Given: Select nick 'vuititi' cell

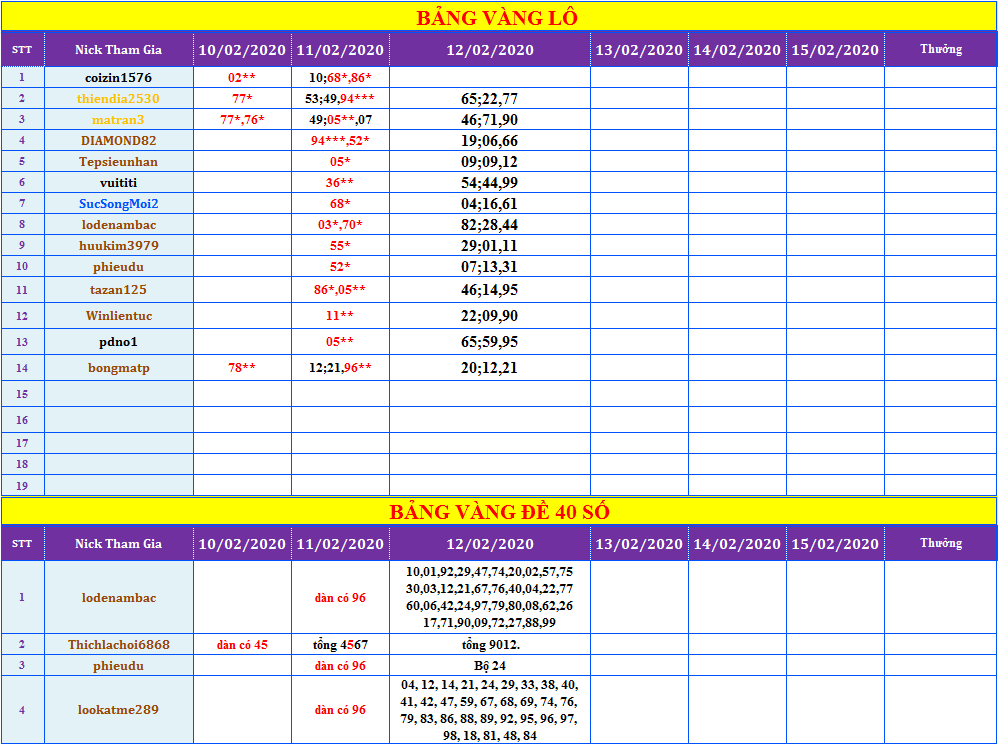Looking at the screenshot, I should click(x=118, y=182).
